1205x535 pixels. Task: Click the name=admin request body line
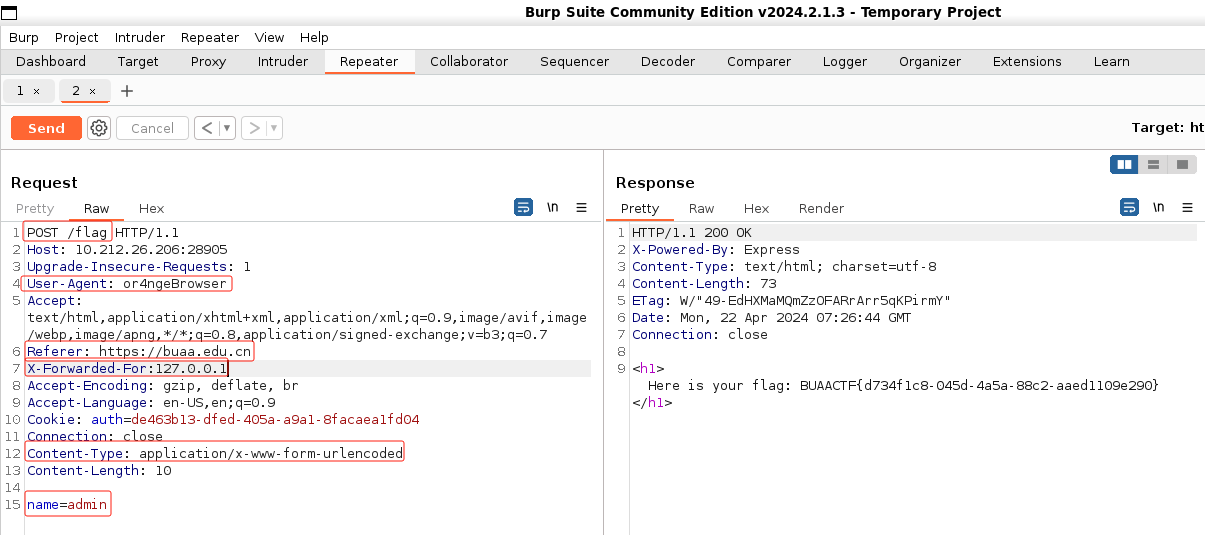click(67, 505)
